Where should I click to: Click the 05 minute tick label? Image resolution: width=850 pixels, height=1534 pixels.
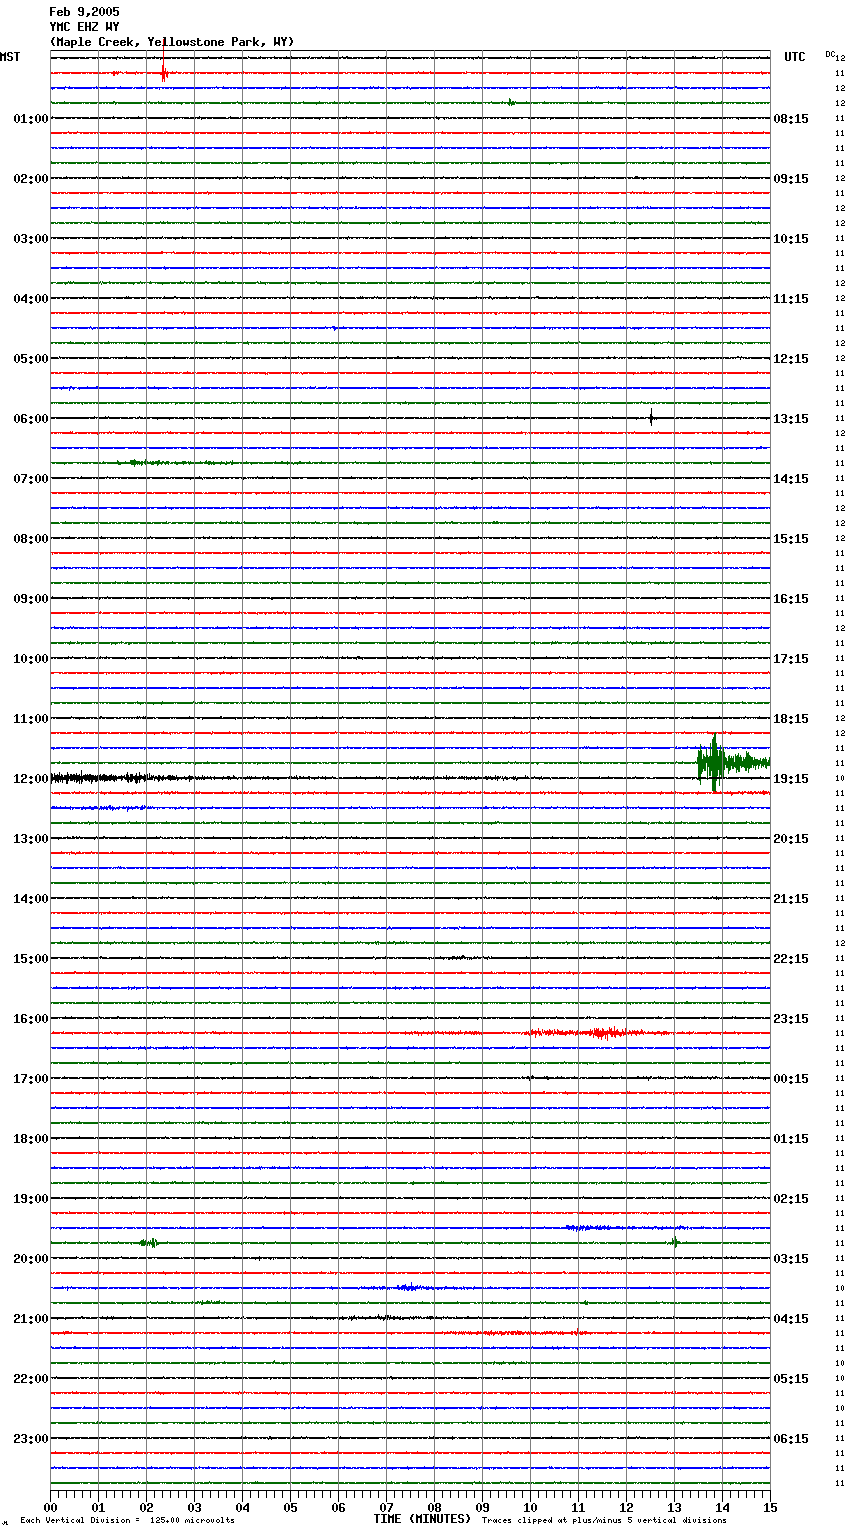(290, 1507)
